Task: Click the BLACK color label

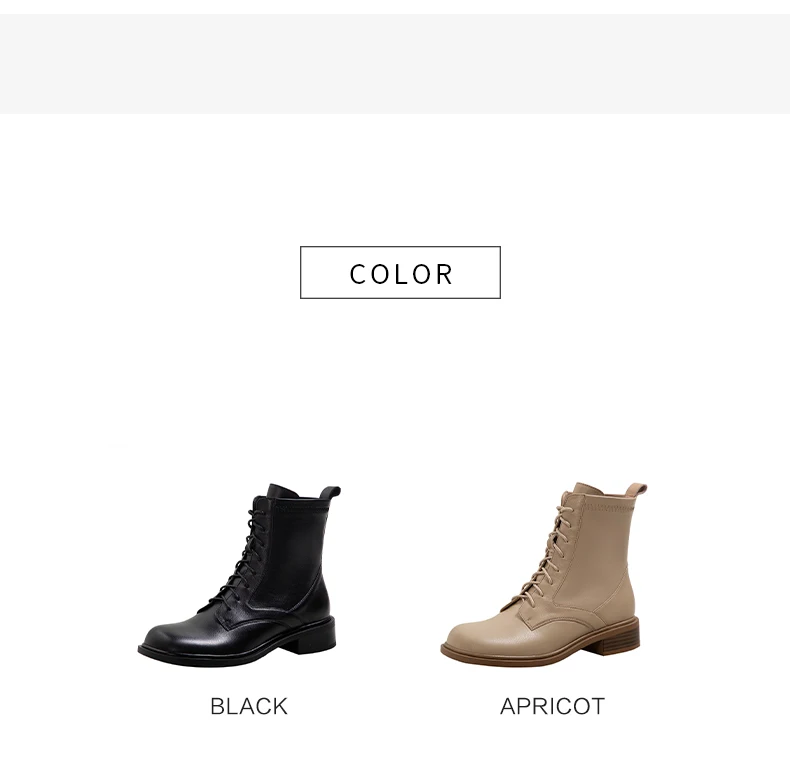Action: (x=249, y=706)
